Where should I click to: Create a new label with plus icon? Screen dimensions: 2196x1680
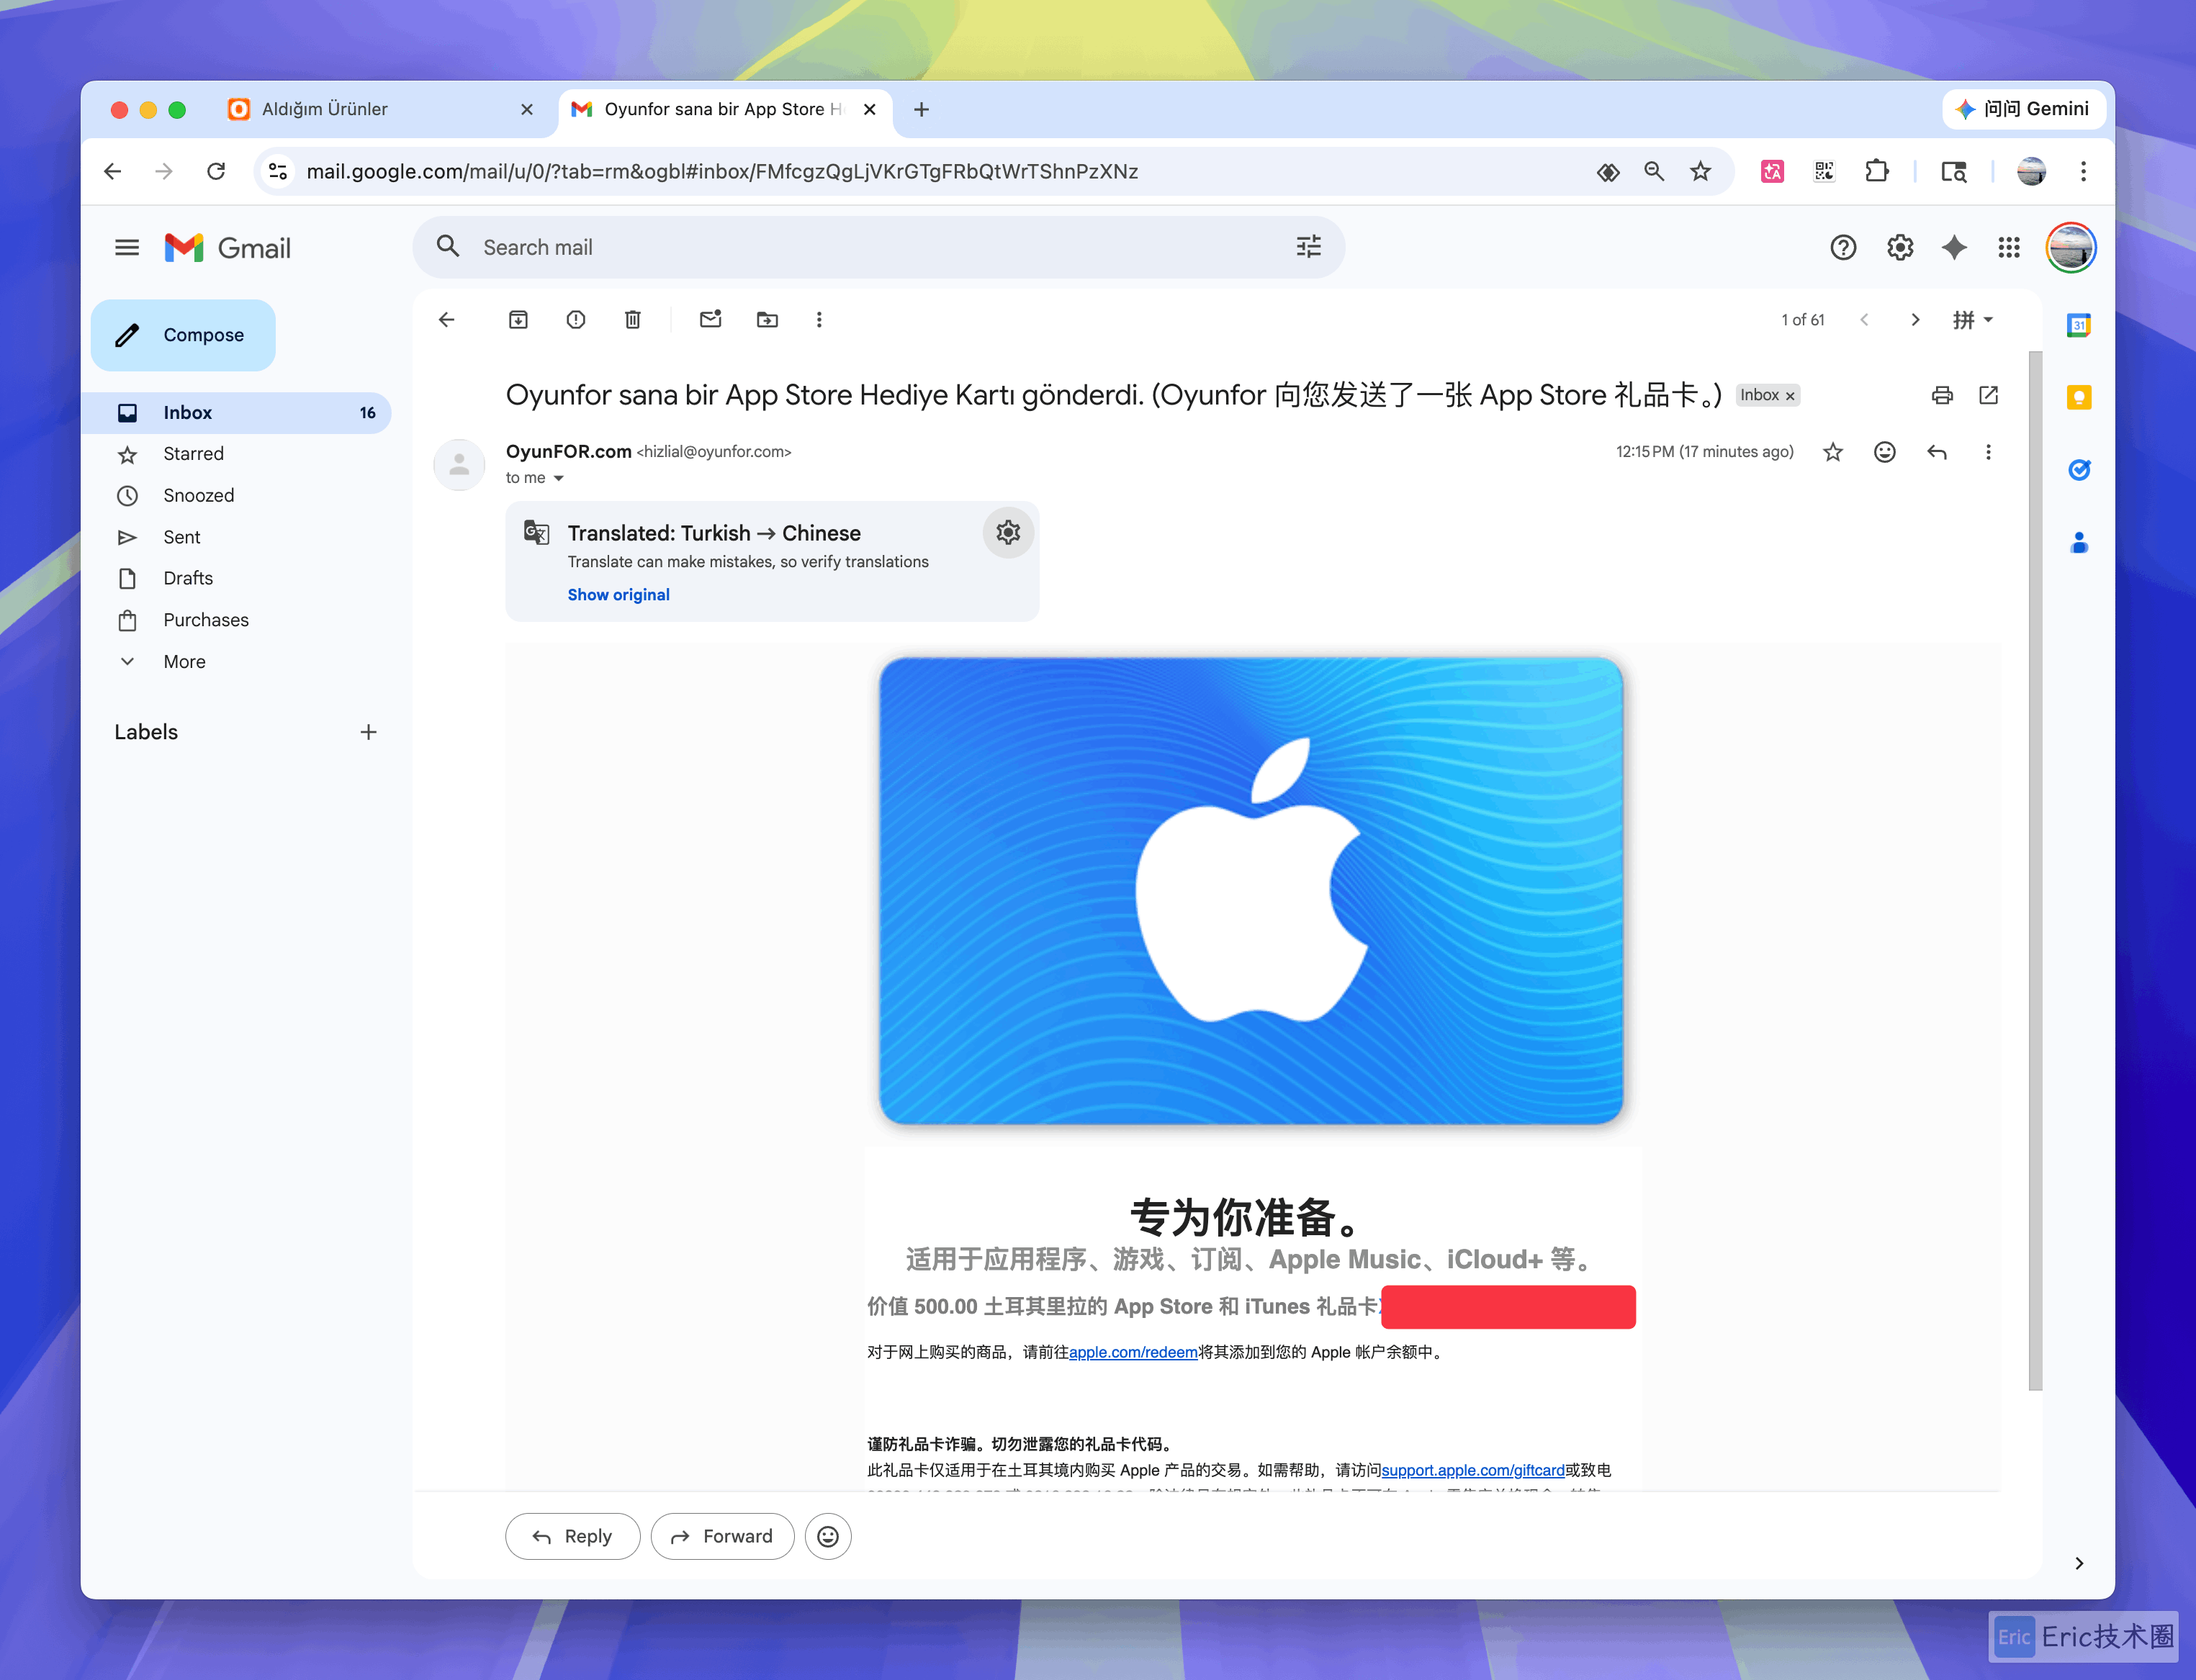pyautogui.click(x=368, y=732)
